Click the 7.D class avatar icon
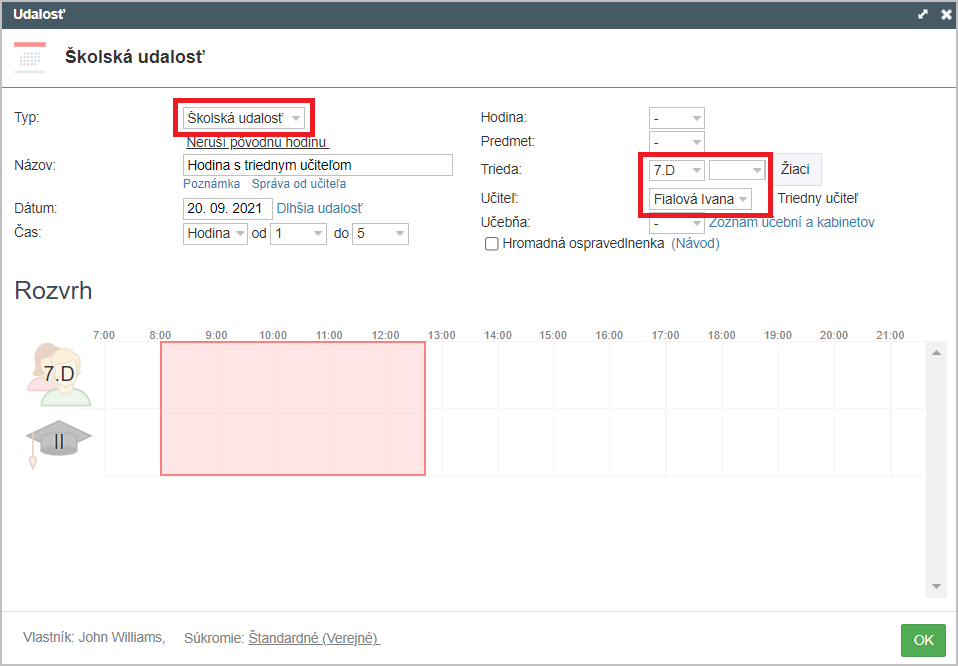958x666 pixels. click(59, 375)
